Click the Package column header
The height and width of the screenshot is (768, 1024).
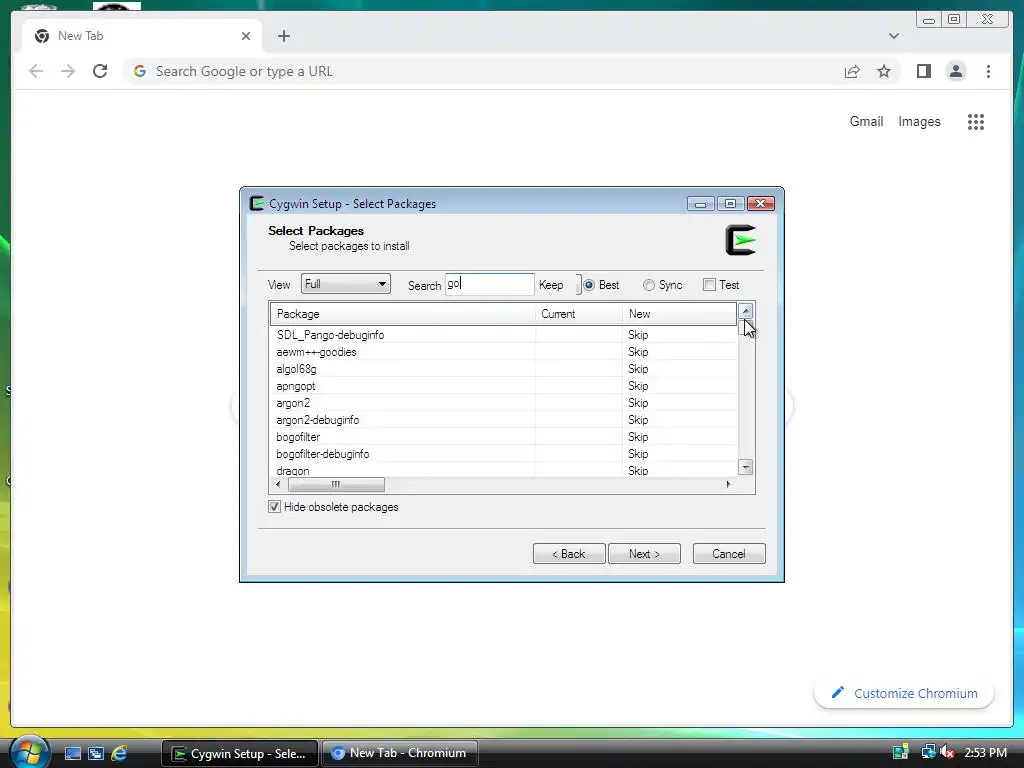(x=403, y=313)
